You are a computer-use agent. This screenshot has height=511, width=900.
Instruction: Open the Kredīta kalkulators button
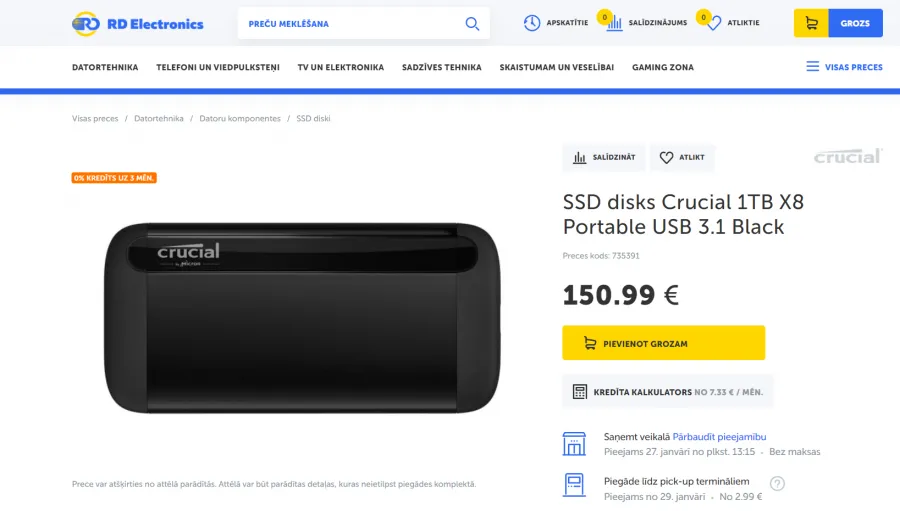pos(668,392)
